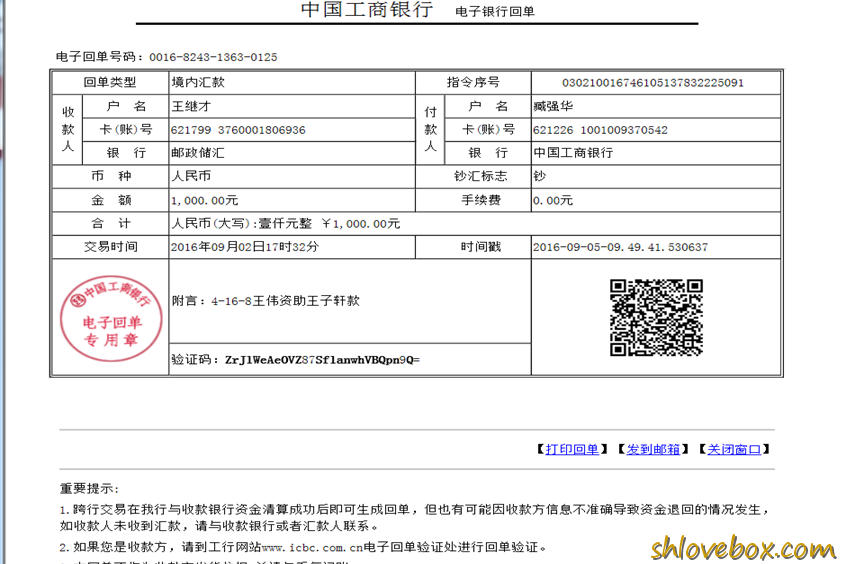Click the fee value 0.00元
The width and height of the screenshot is (841, 564).
[553, 201]
